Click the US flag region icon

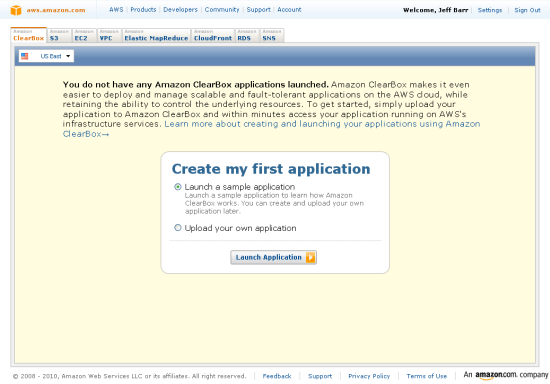tap(25, 56)
